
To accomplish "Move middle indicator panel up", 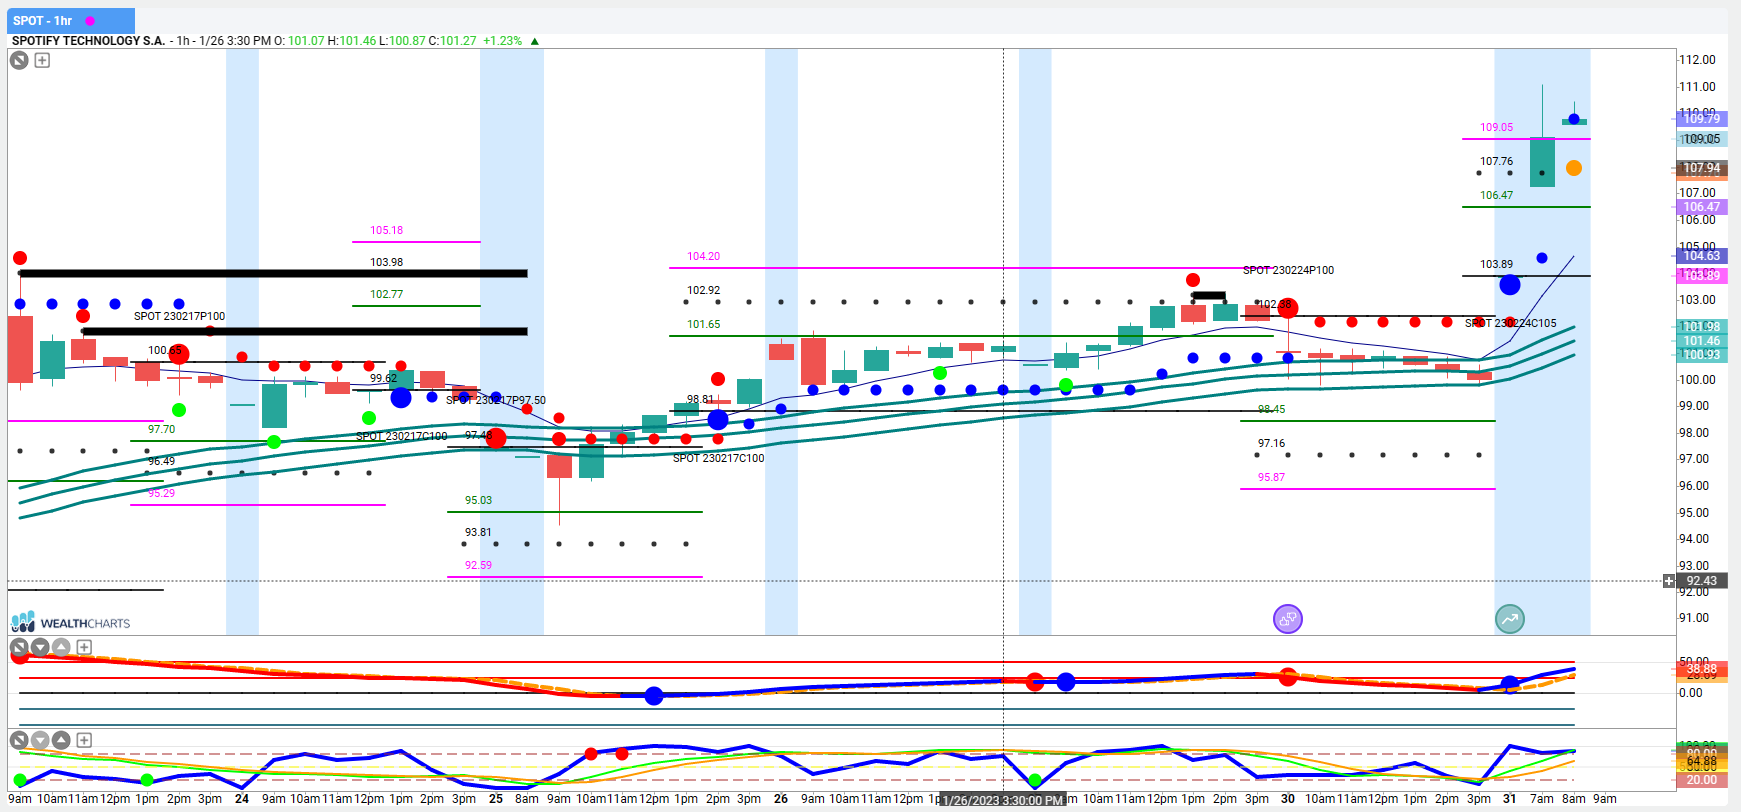I will click(61, 647).
